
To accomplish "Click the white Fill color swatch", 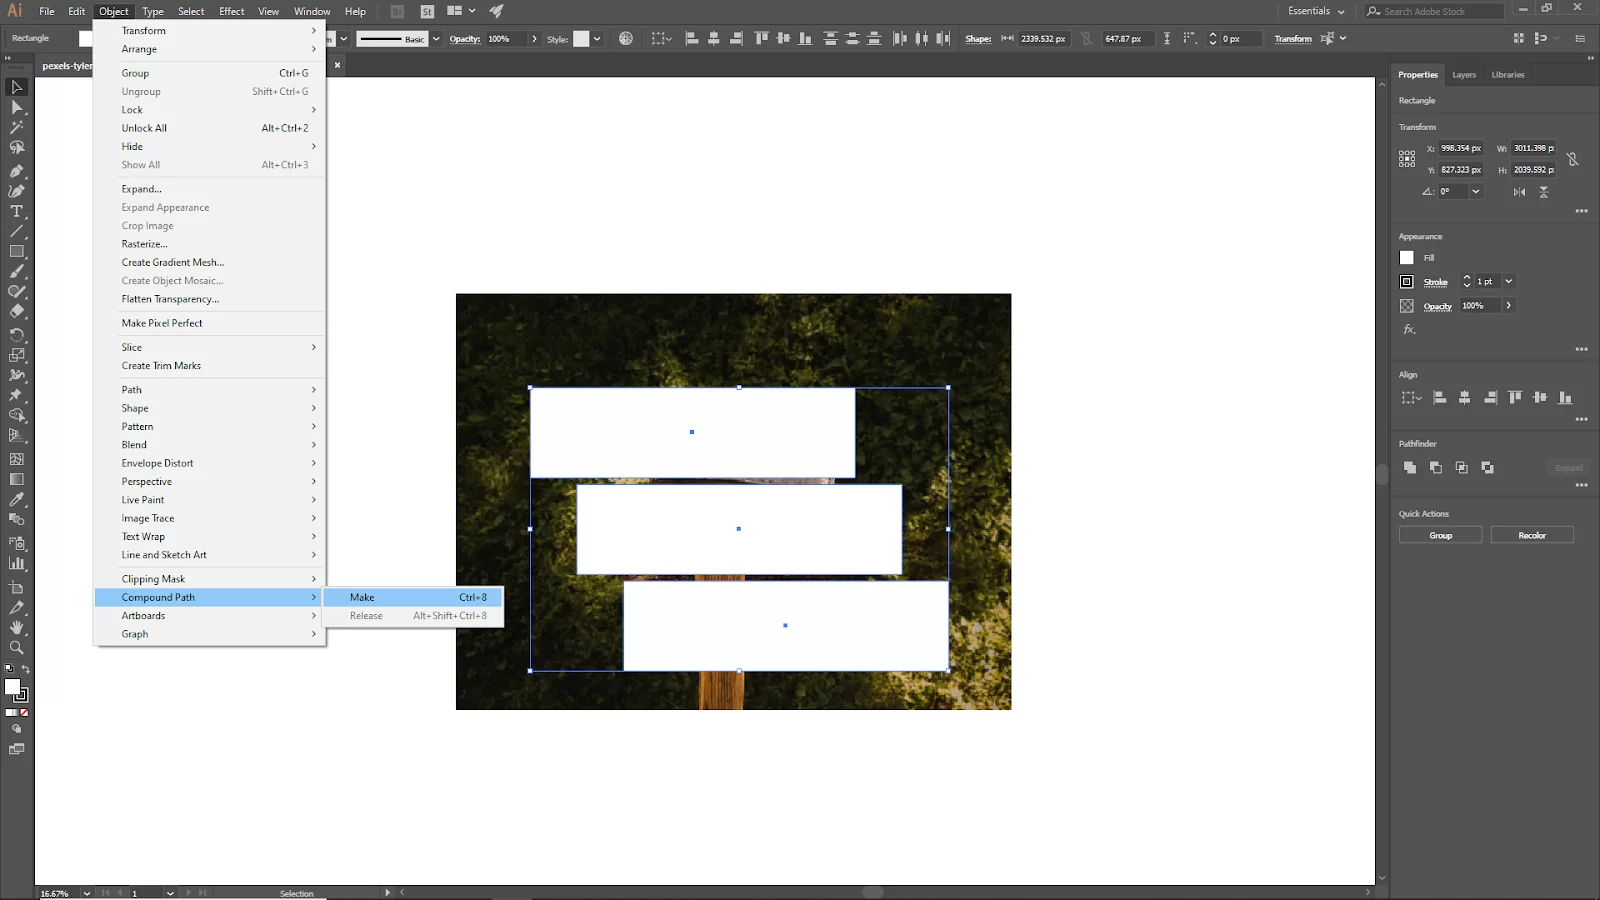I will tap(1407, 258).
